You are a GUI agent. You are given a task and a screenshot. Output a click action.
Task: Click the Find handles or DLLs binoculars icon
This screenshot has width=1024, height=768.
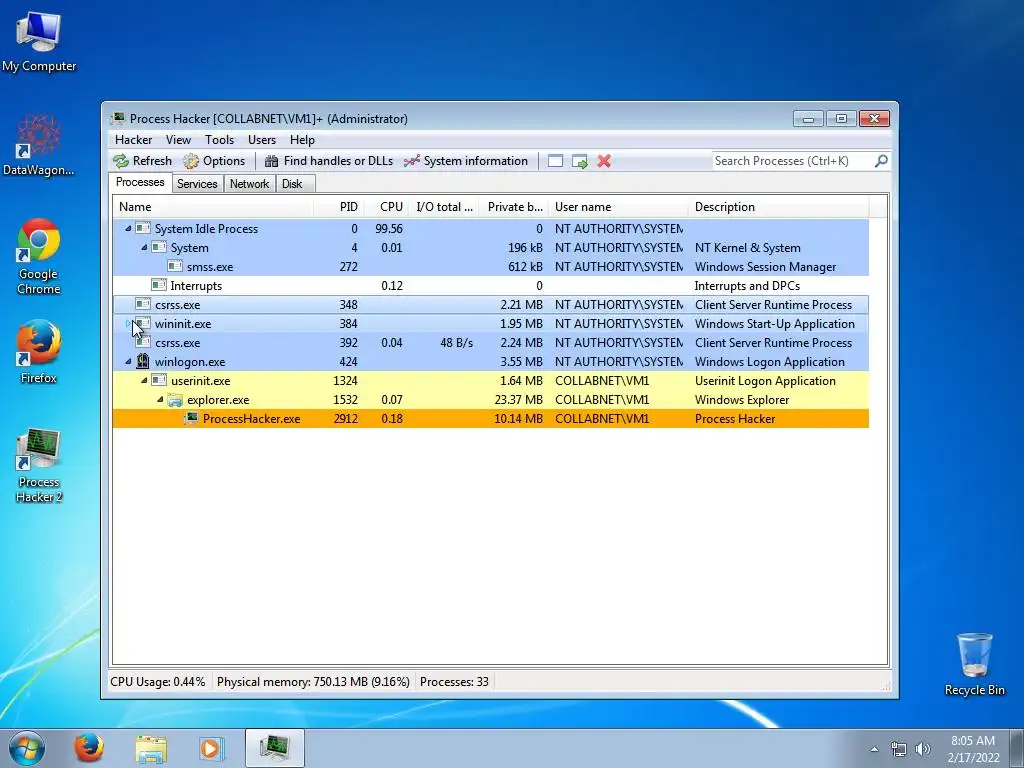click(x=272, y=161)
